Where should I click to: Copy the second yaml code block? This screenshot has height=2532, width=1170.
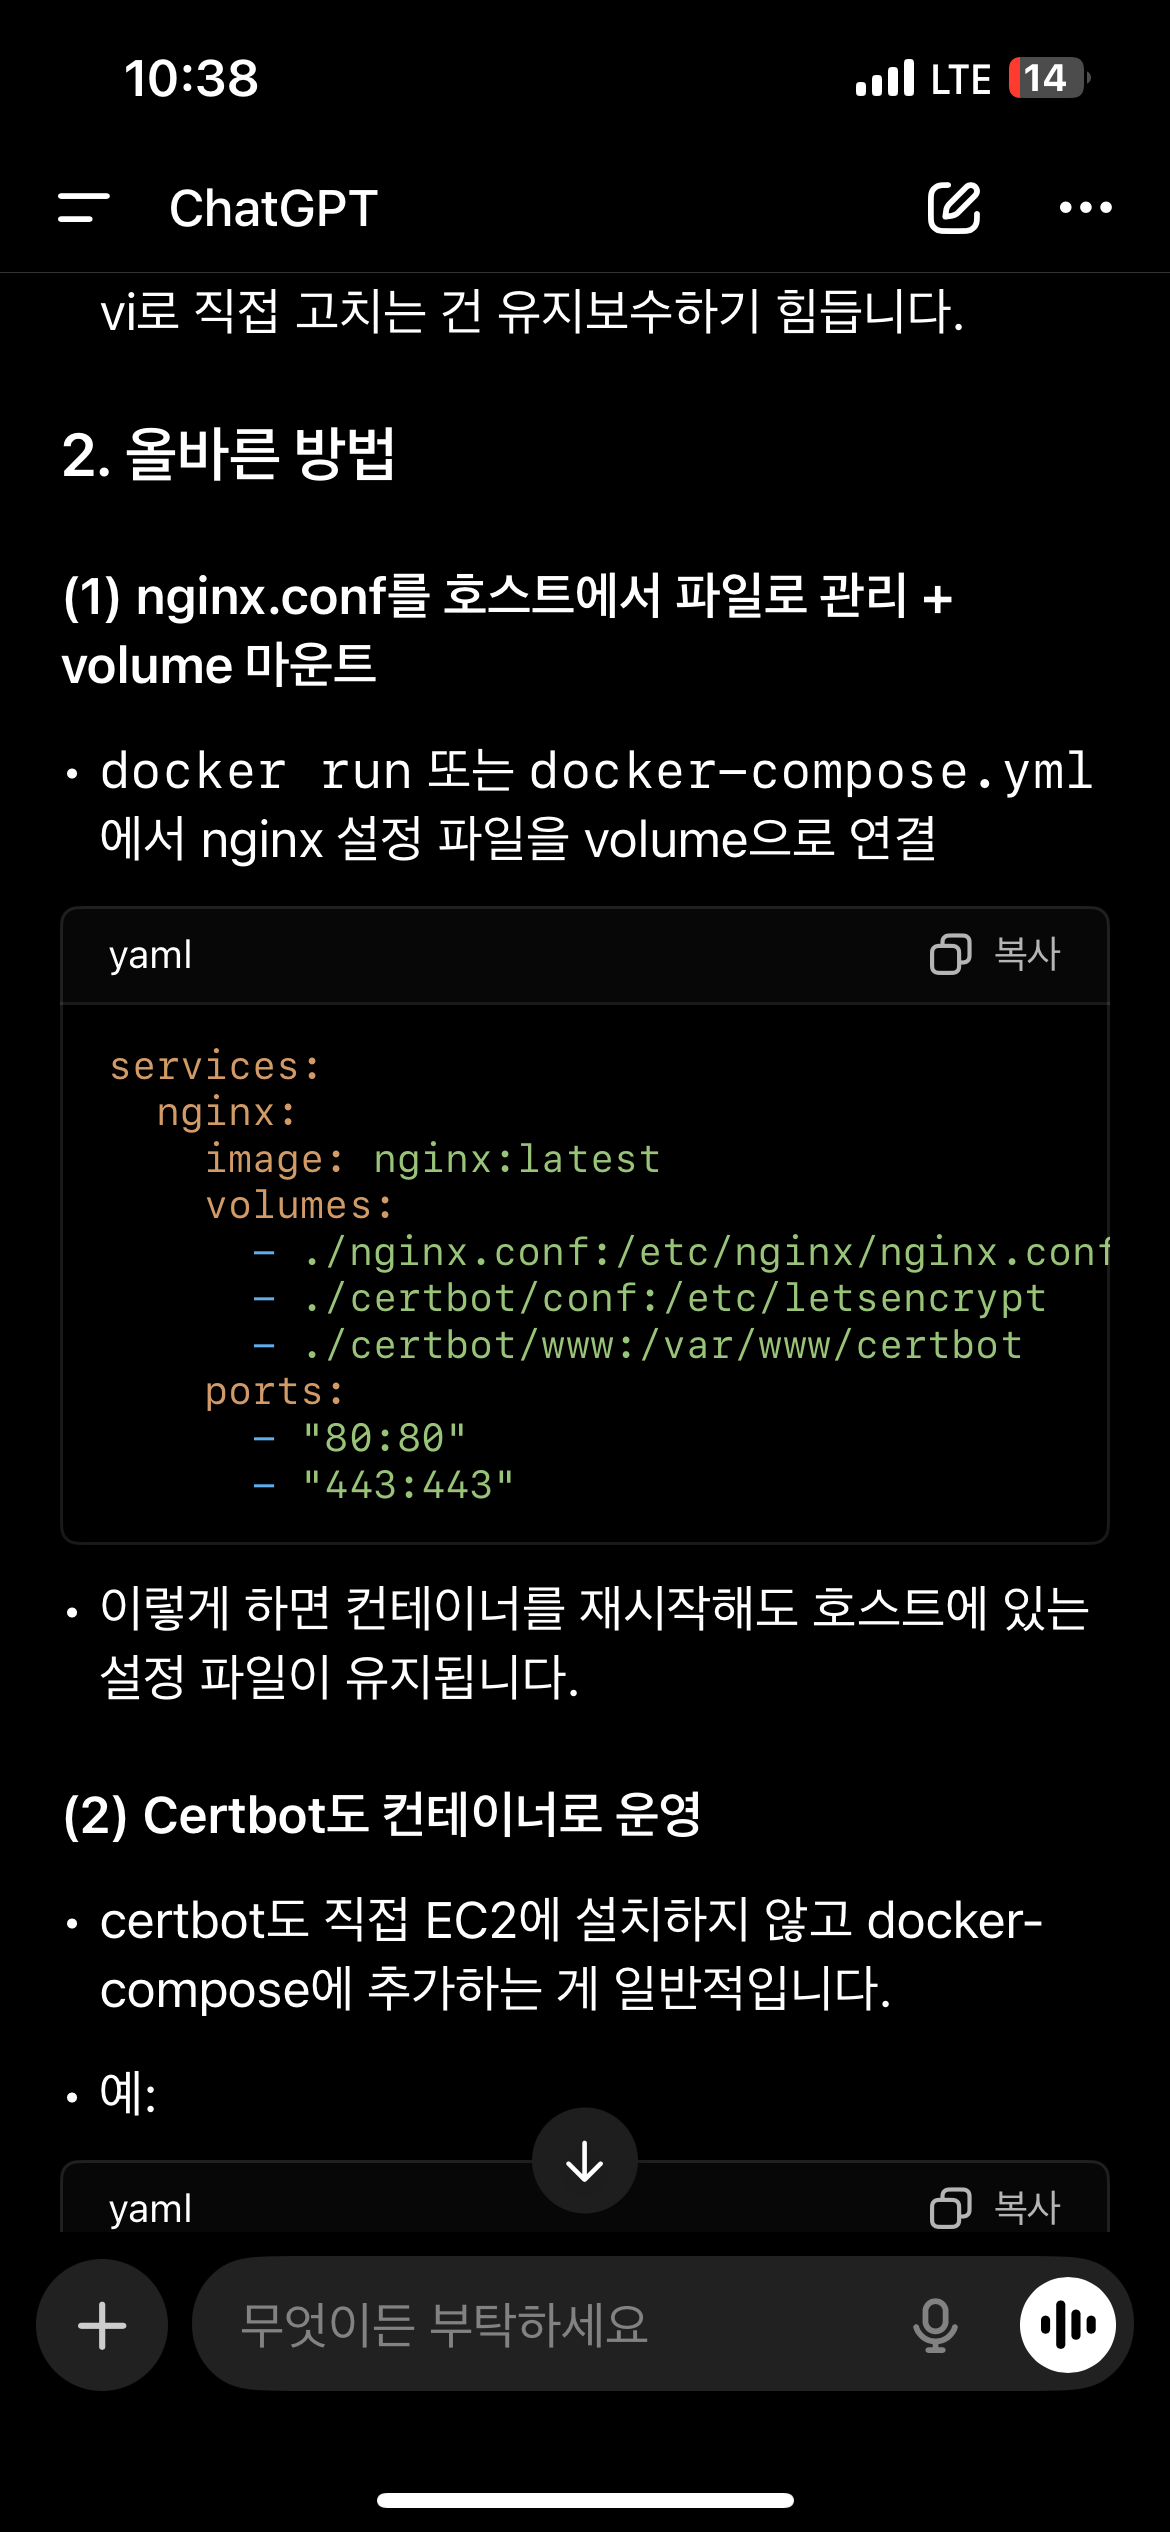point(994,2208)
